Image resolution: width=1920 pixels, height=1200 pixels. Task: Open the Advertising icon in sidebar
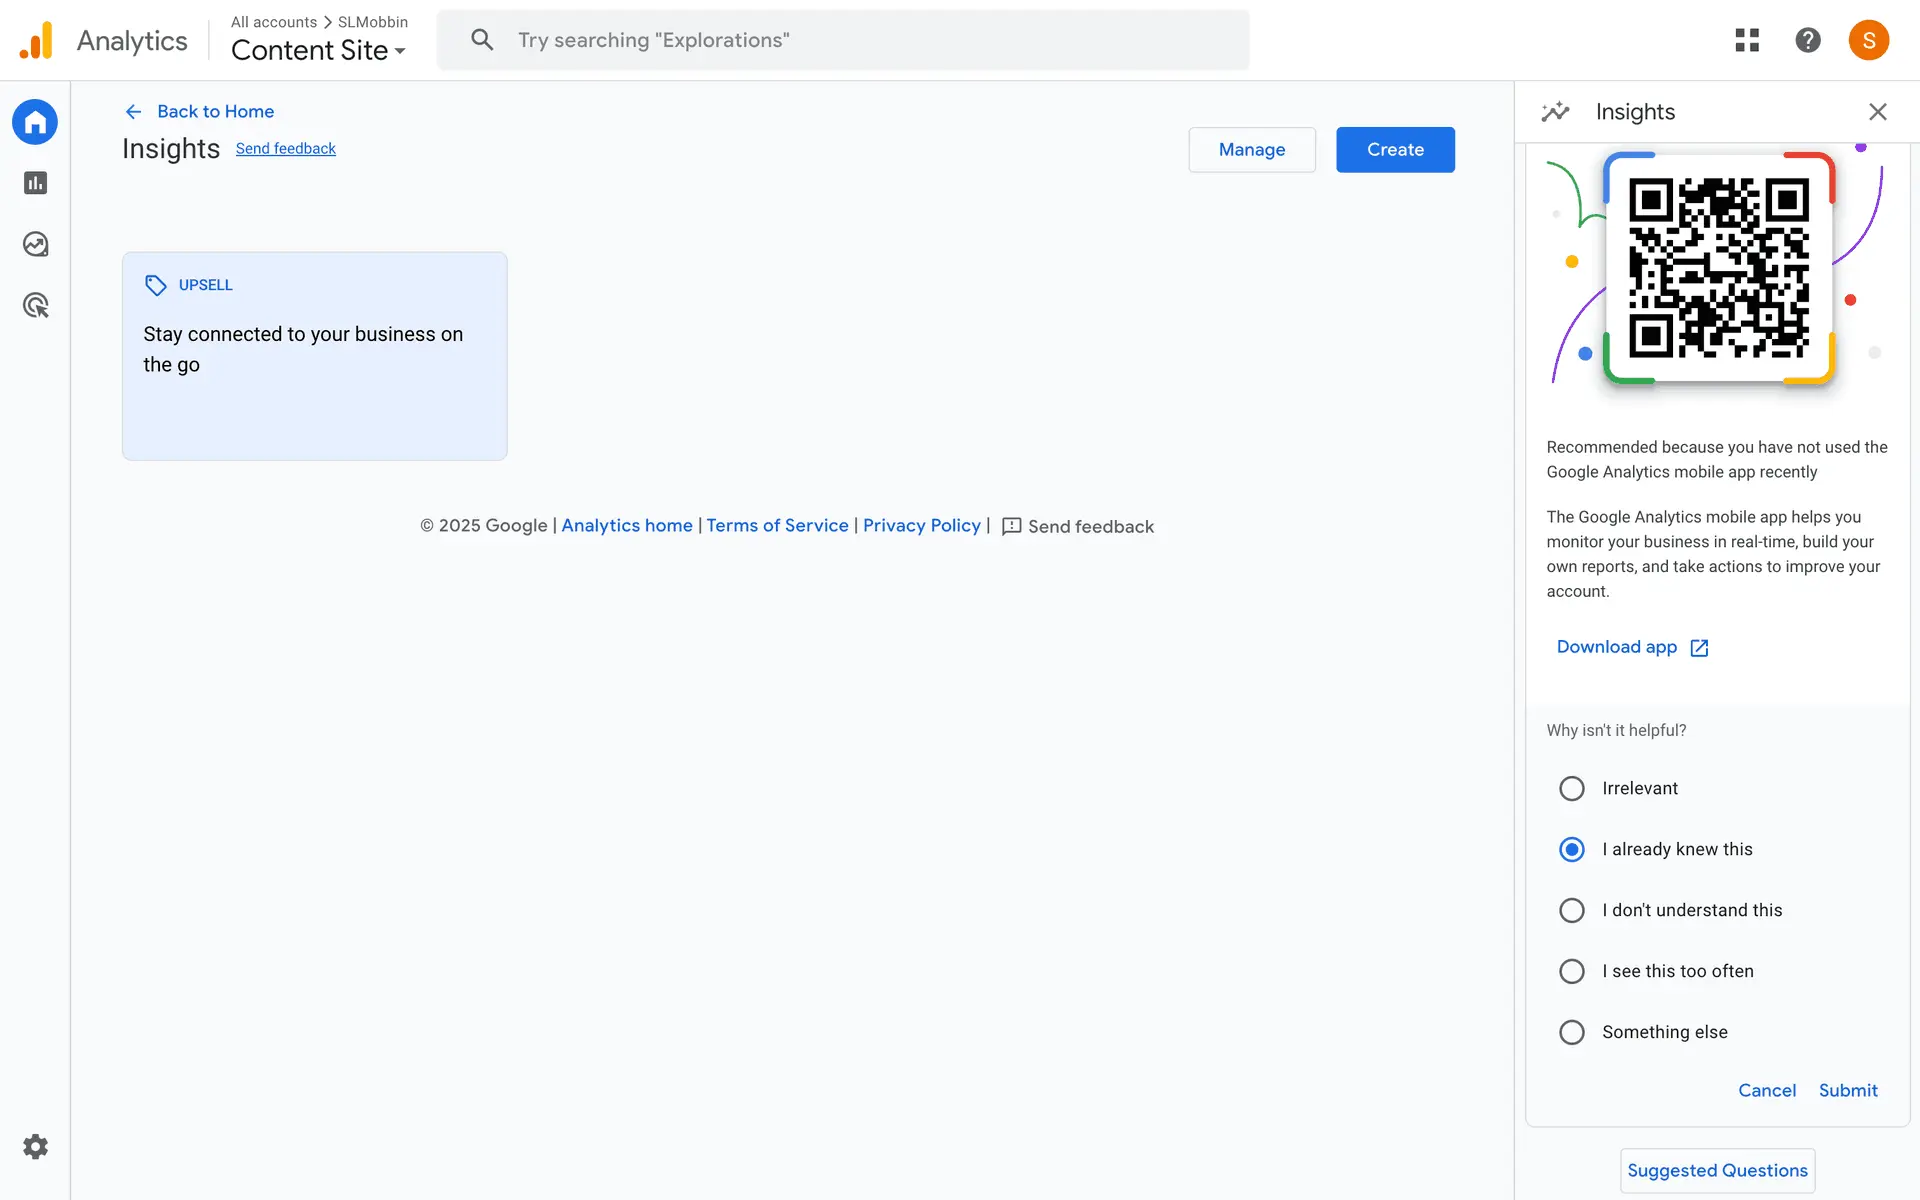(35, 305)
